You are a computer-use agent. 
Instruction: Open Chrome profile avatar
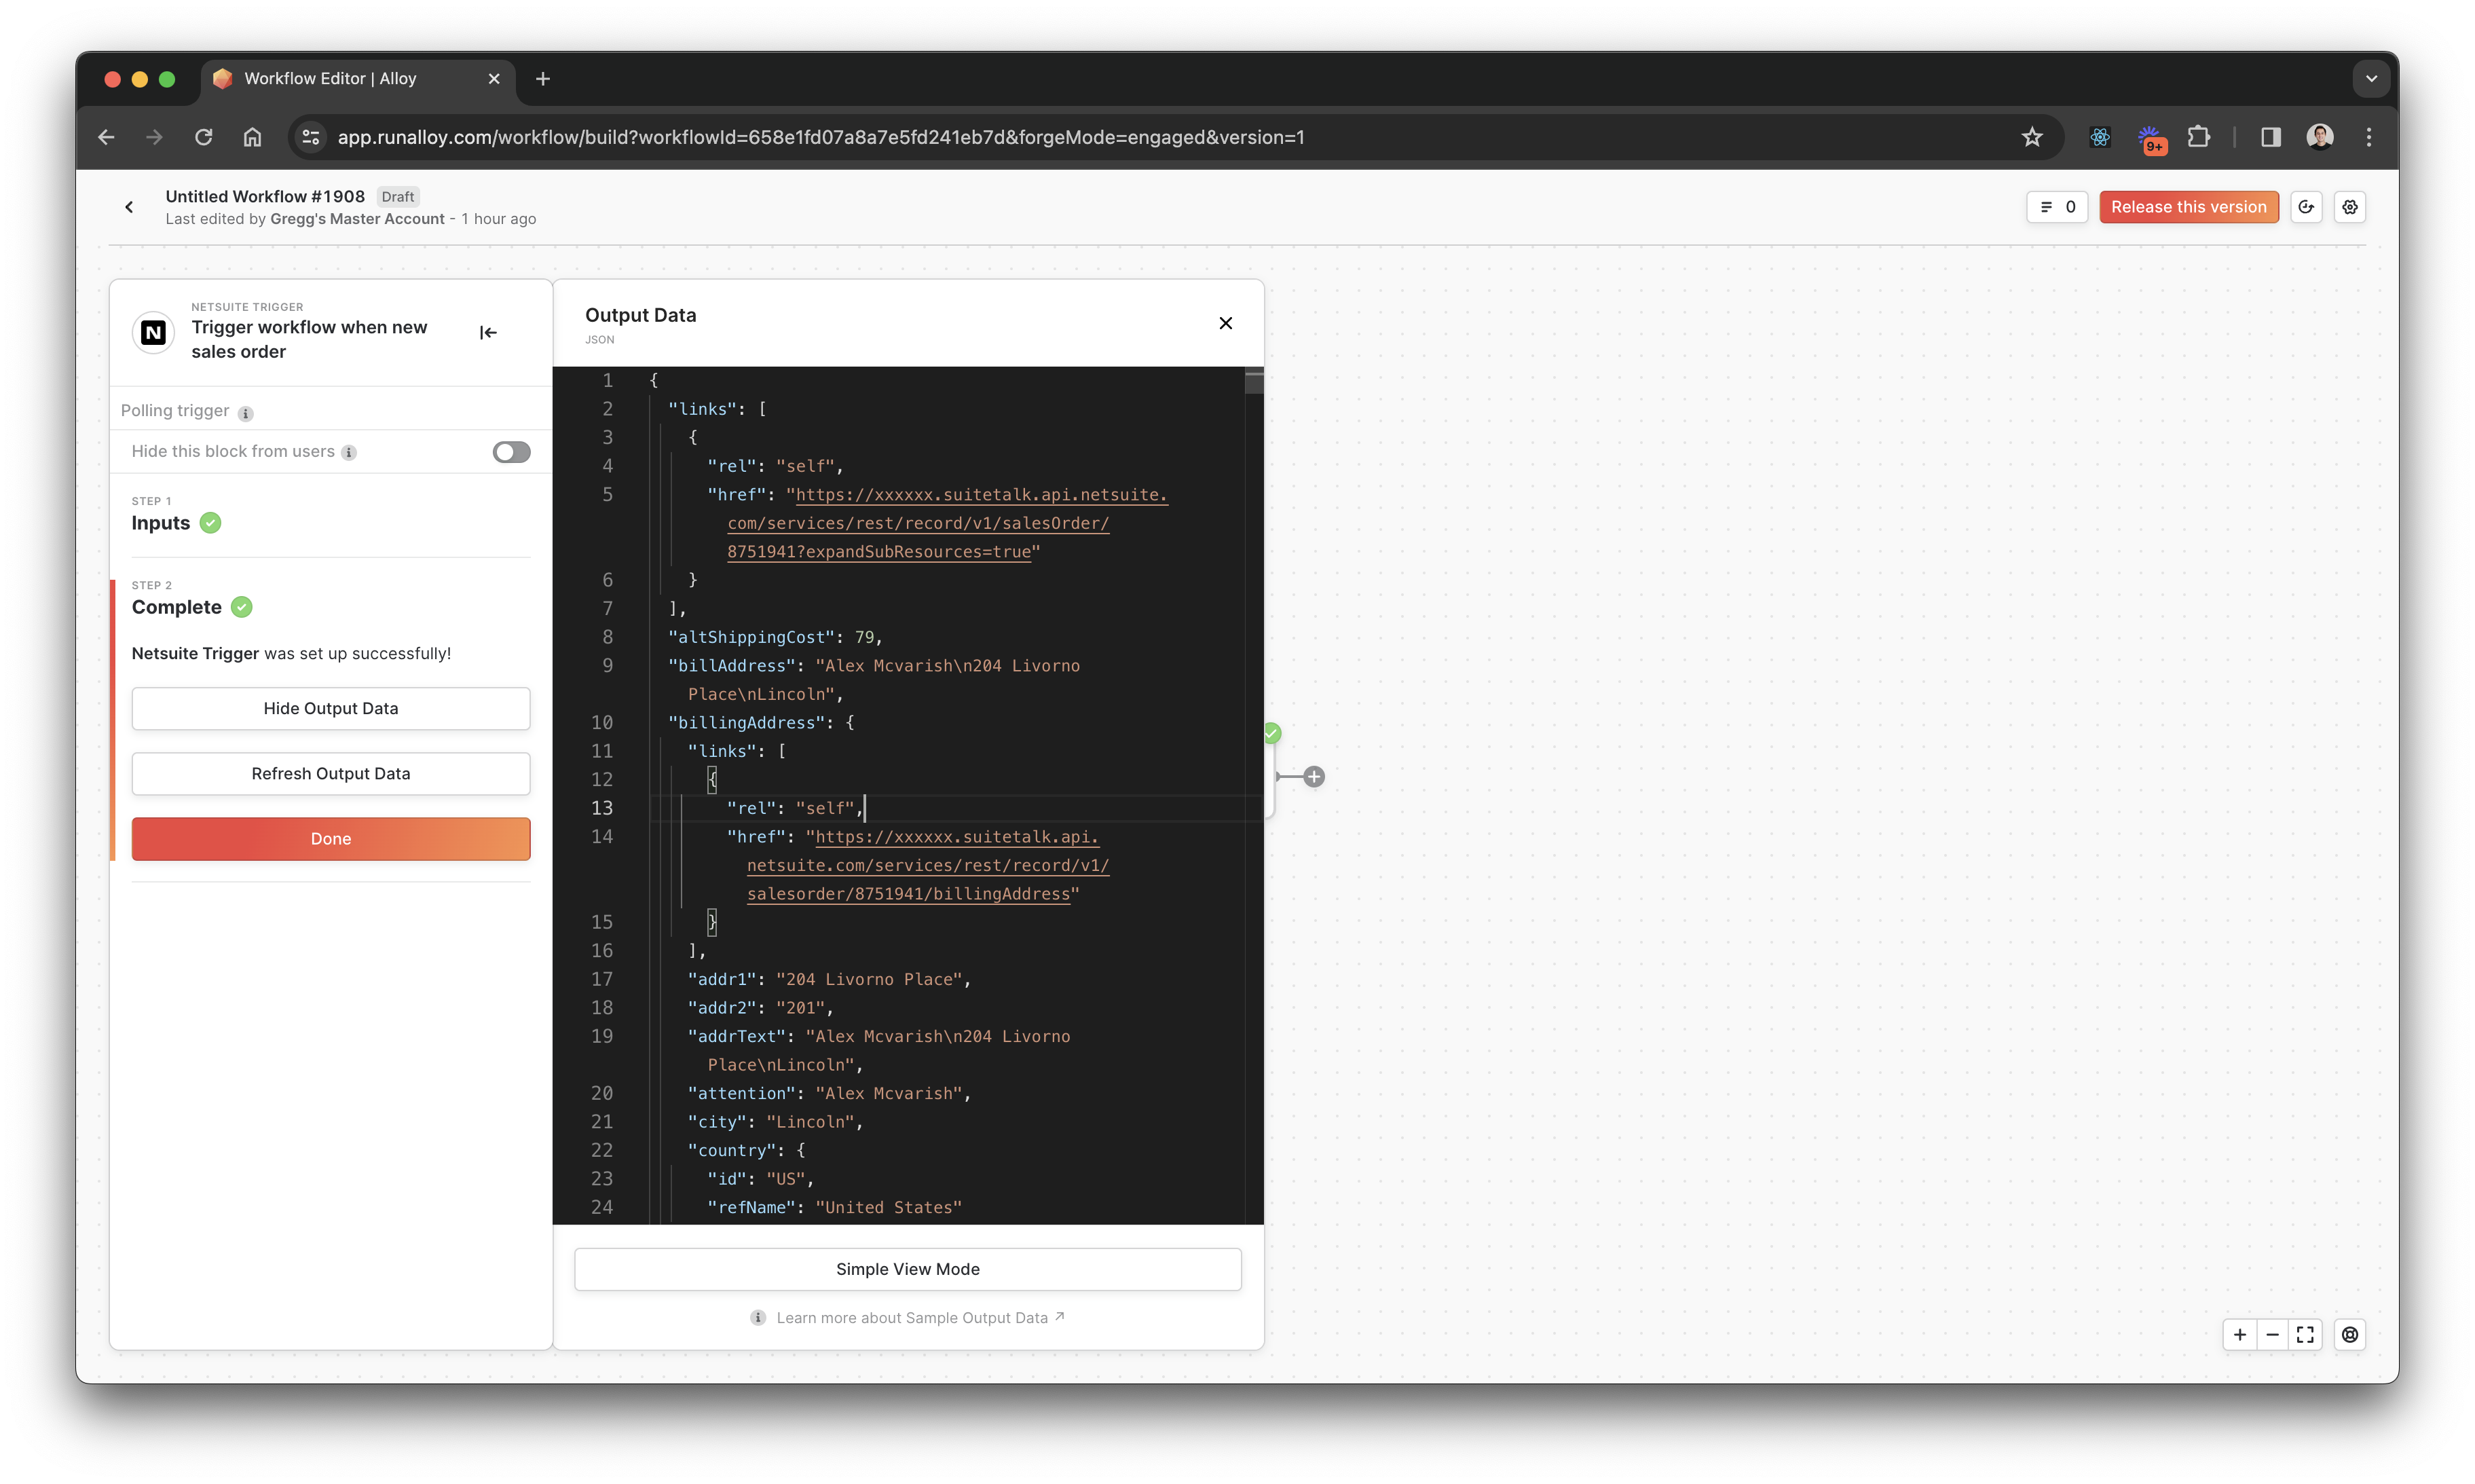tap(2320, 137)
